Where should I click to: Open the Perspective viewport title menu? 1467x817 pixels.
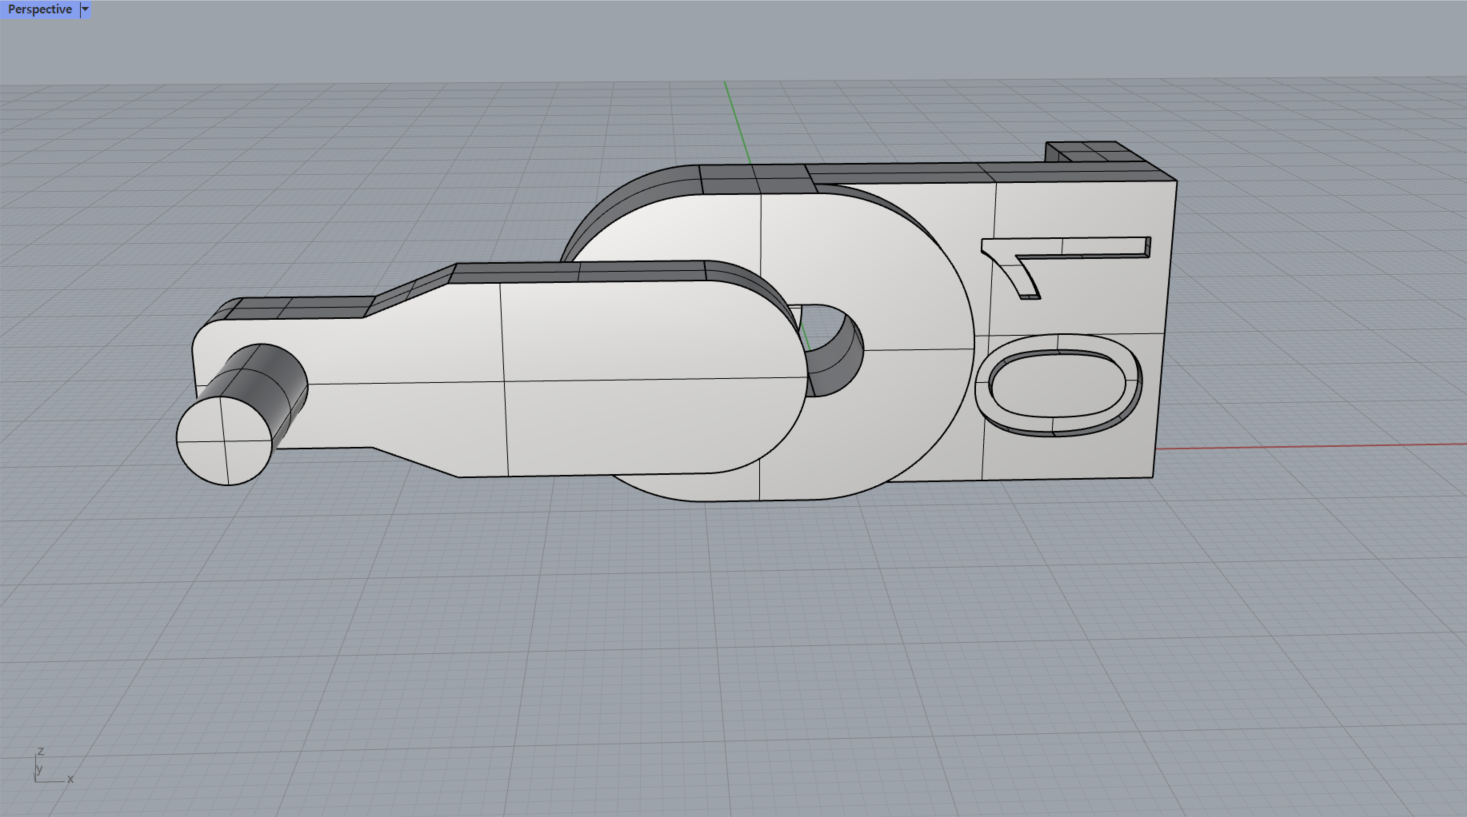(x=40, y=9)
